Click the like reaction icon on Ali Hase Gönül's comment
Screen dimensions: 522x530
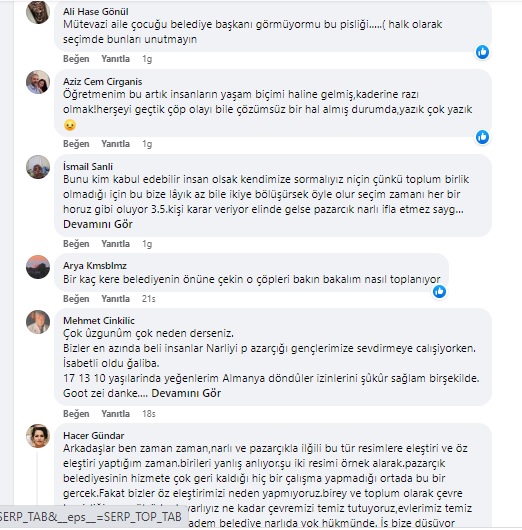[x=482, y=52]
